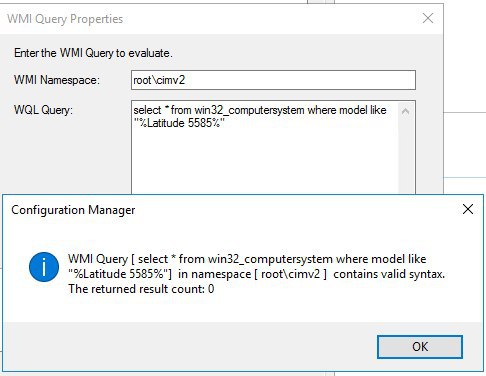This screenshot has height=376, width=486.
Task: Close the Configuration Manager message box
Action: click(x=468, y=209)
